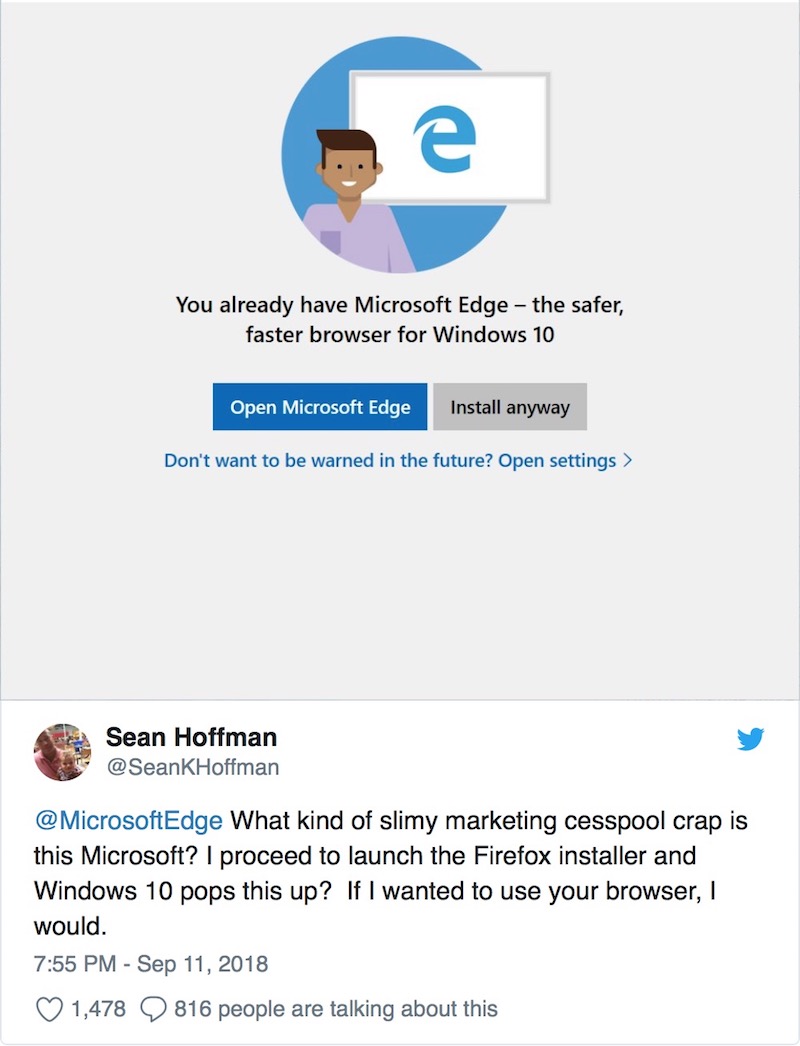Click the 'You already have Microsoft Edge' heading

click(400, 319)
